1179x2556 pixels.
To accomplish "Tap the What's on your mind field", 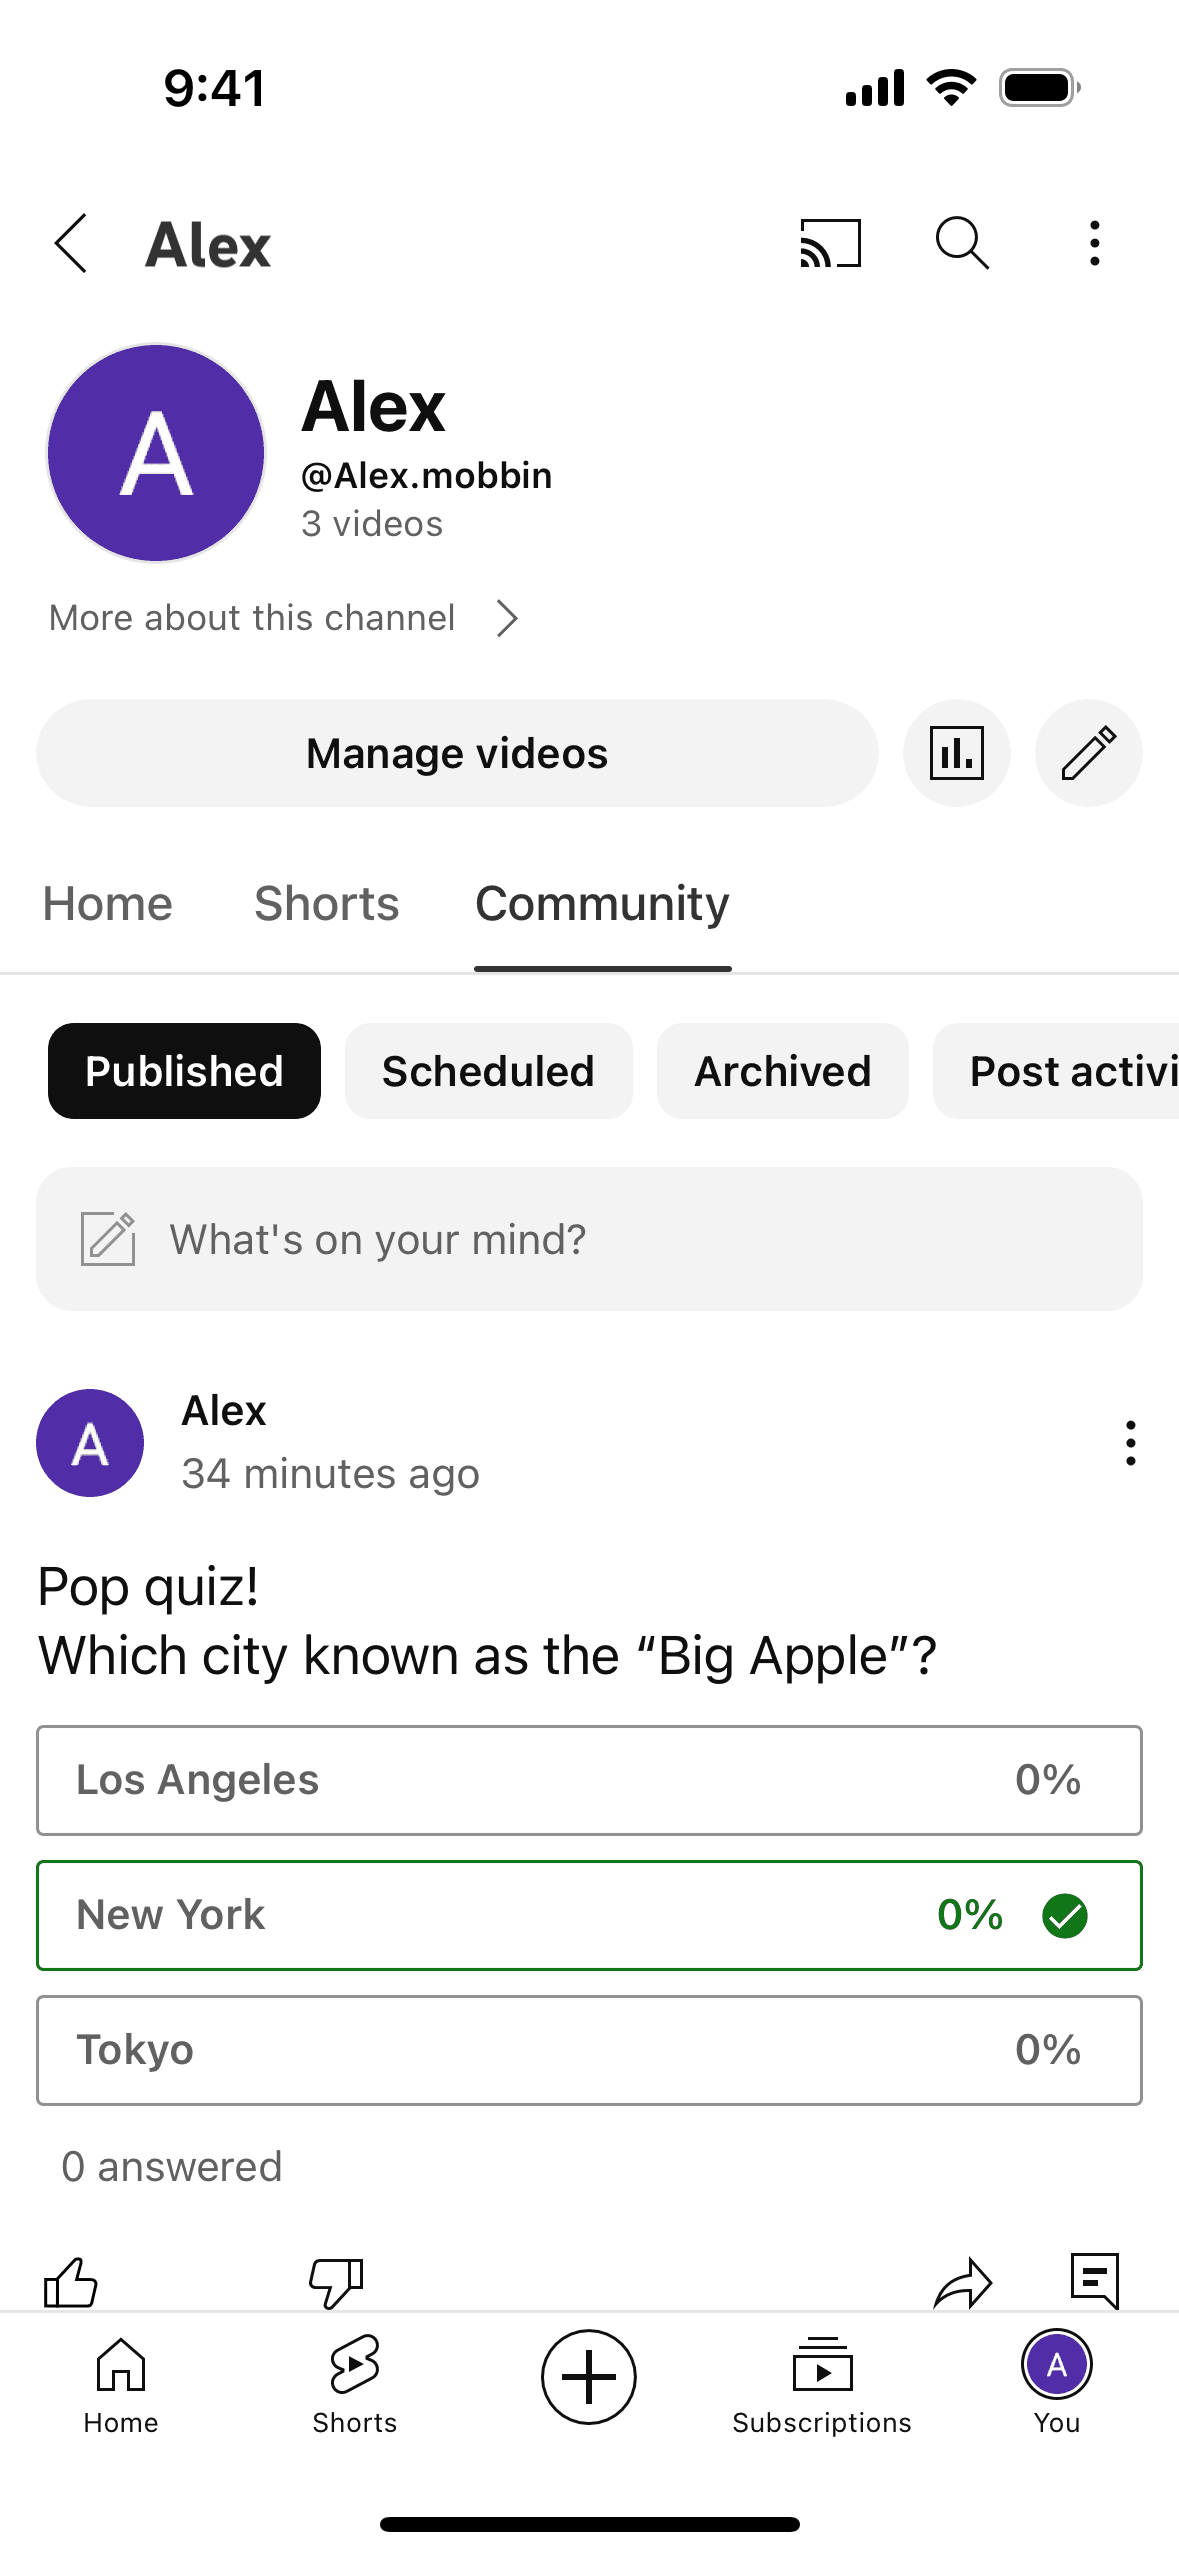I will click(x=589, y=1239).
